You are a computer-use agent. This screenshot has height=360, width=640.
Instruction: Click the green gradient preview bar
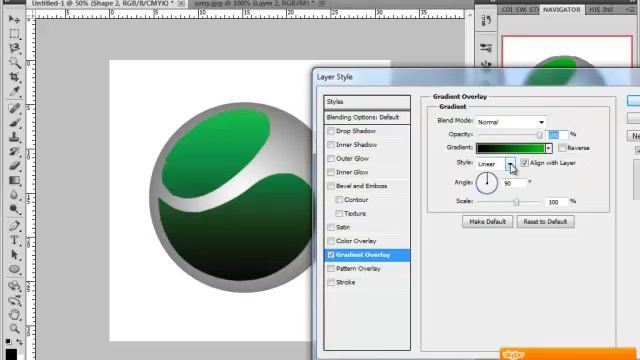click(511, 148)
